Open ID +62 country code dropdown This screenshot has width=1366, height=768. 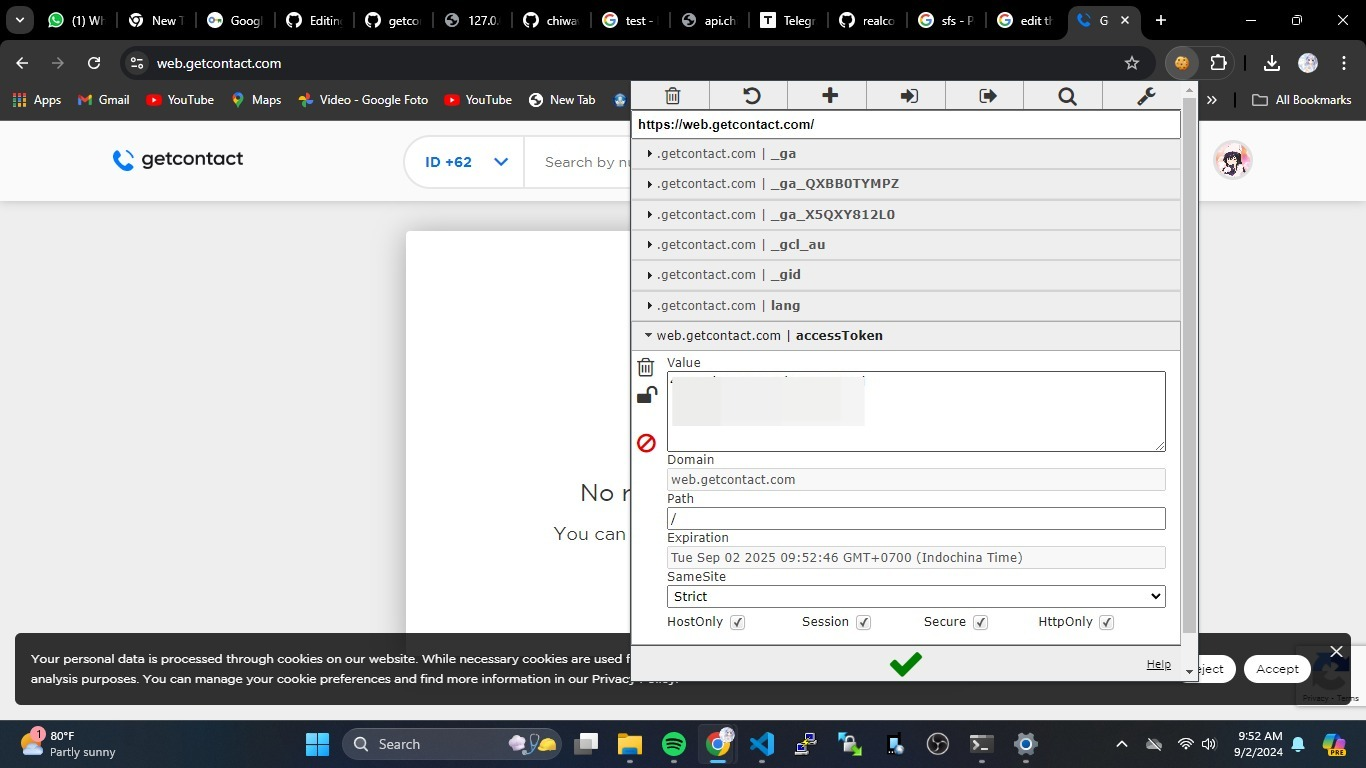click(466, 162)
